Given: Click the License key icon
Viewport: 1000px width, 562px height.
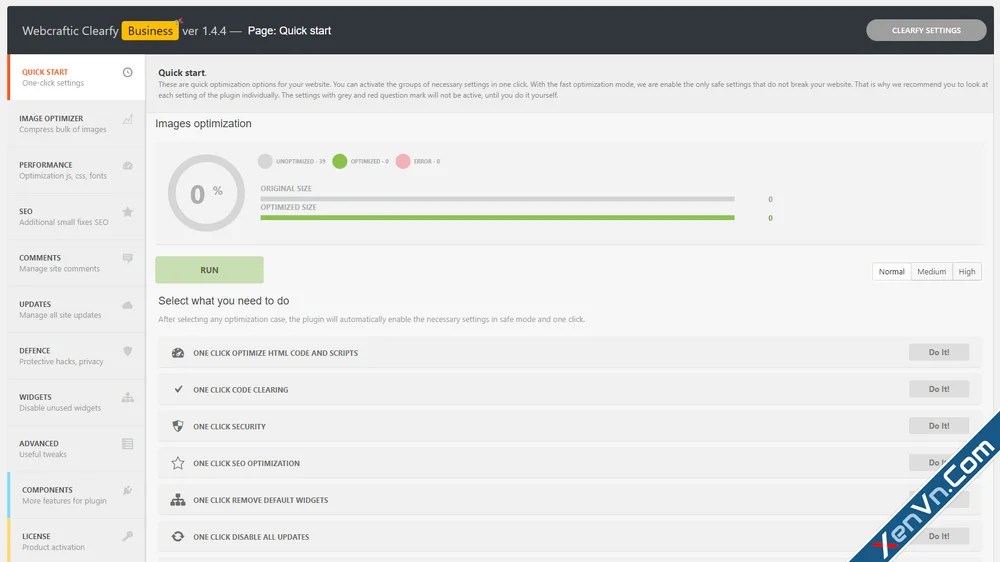Looking at the screenshot, I should [x=128, y=536].
